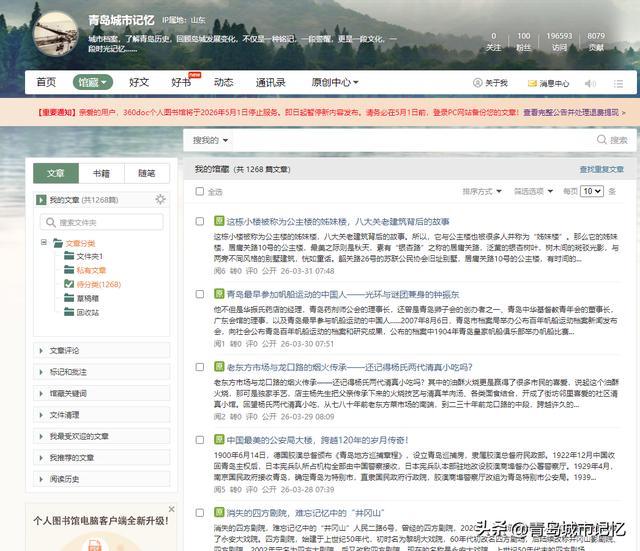Open article 消失的四方剧院
This screenshot has height=551, width=640.
tap(305, 513)
